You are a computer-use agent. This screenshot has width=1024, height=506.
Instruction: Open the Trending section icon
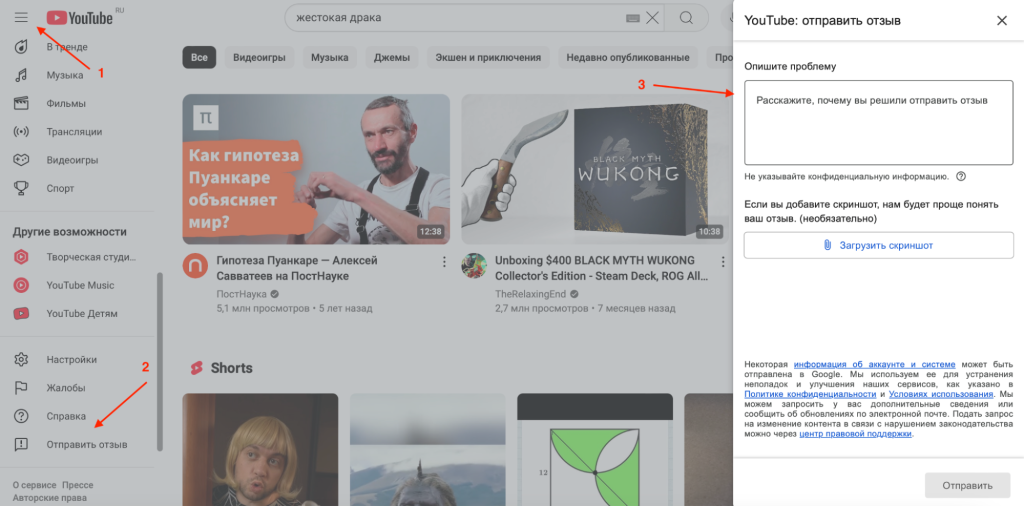click(x=21, y=47)
